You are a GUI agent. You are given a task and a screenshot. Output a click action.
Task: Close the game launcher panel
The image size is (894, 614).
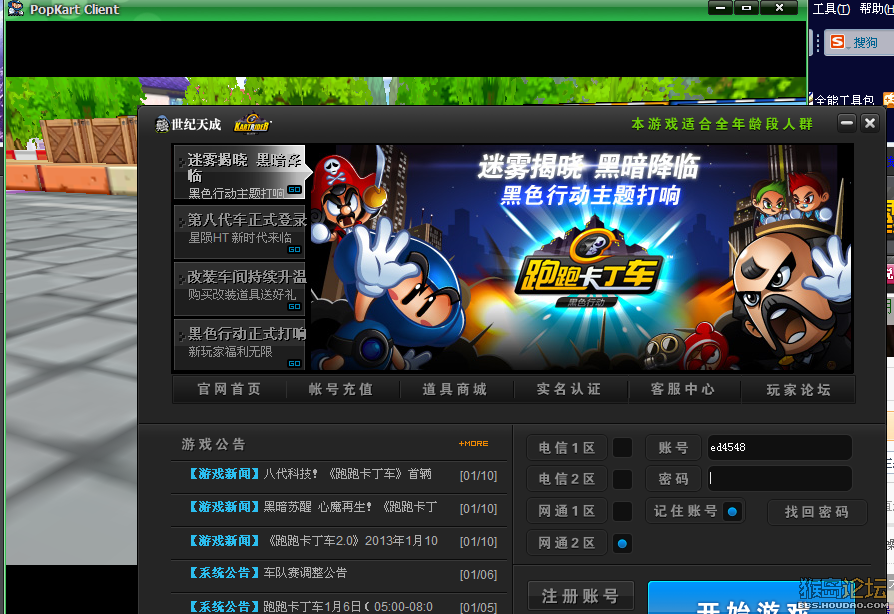coord(870,123)
